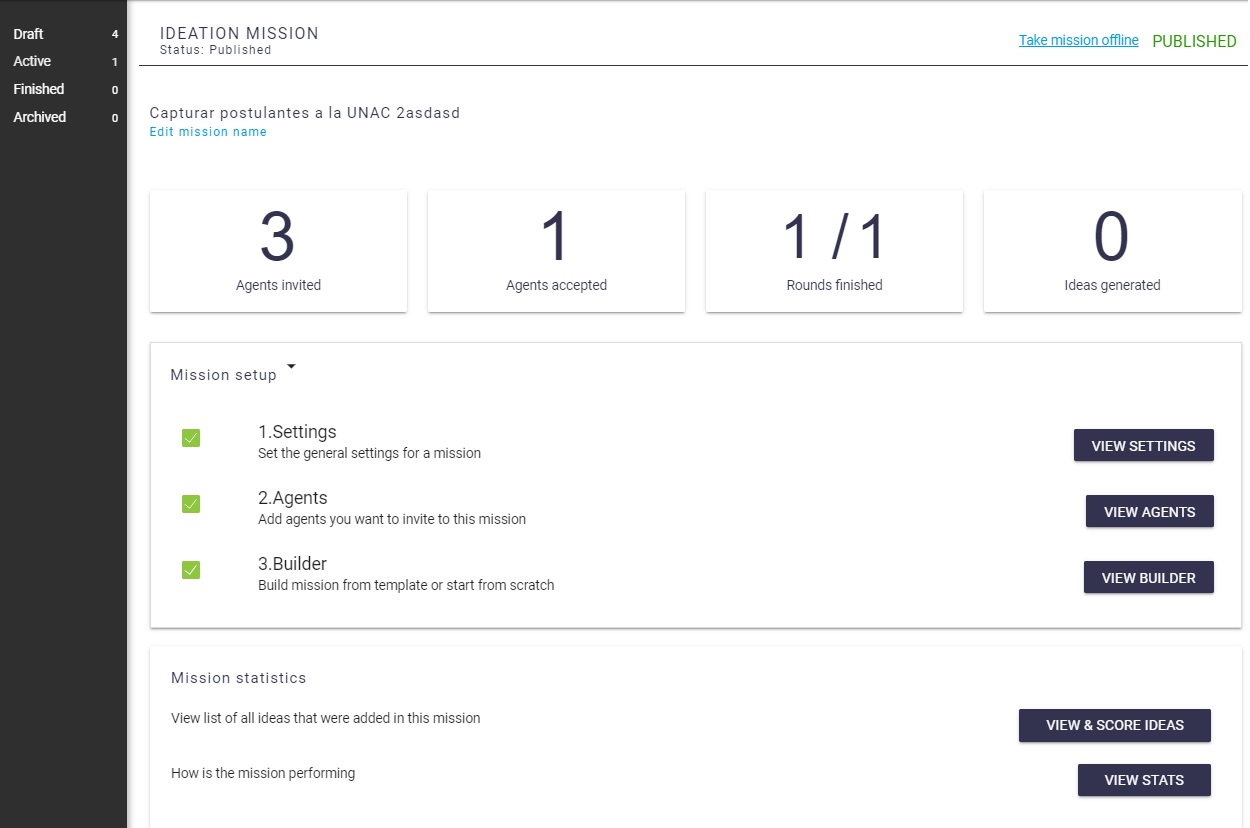Toggle the green Agents step checkbox
Image resolution: width=1250 pixels, height=828 pixels.
point(191,504)
